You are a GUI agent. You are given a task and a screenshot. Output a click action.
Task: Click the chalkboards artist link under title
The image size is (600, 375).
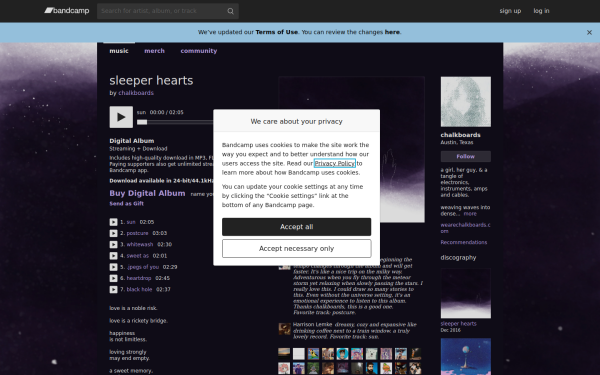coord(136,93)
